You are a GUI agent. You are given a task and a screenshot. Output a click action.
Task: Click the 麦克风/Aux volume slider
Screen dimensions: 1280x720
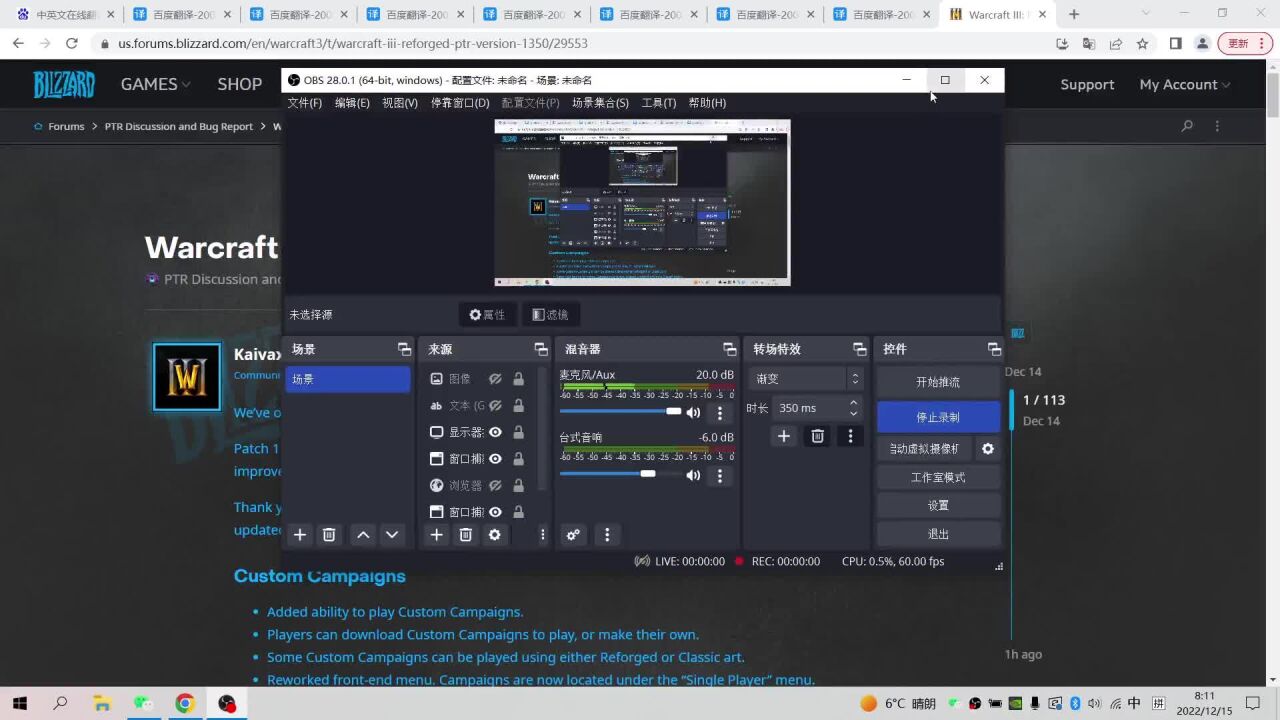(620, 411)
